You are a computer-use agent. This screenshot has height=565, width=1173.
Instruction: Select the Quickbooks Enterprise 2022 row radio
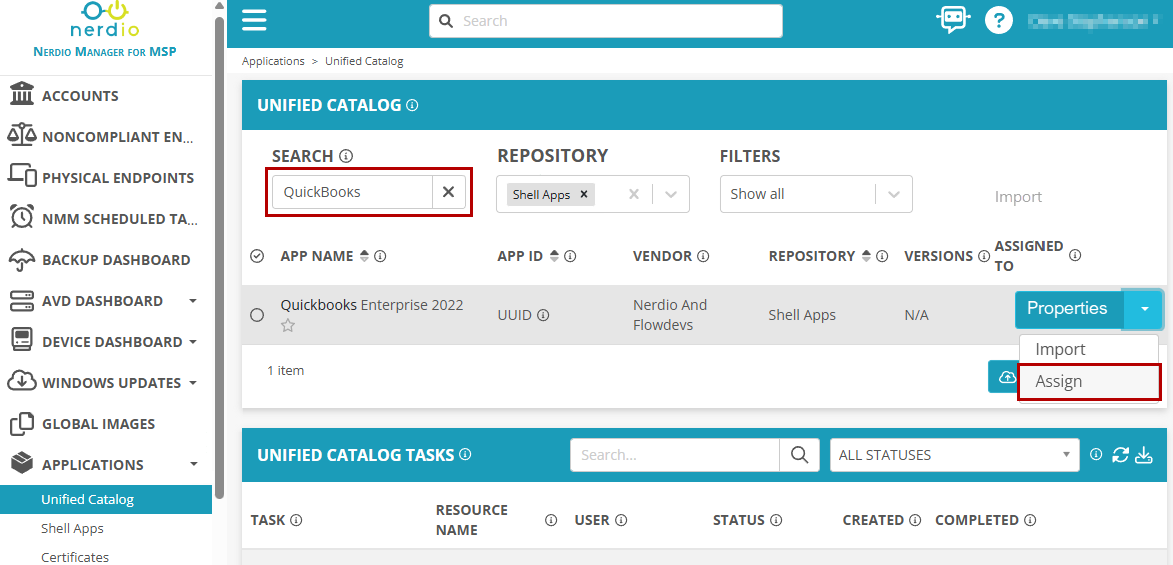pos(257,315)
